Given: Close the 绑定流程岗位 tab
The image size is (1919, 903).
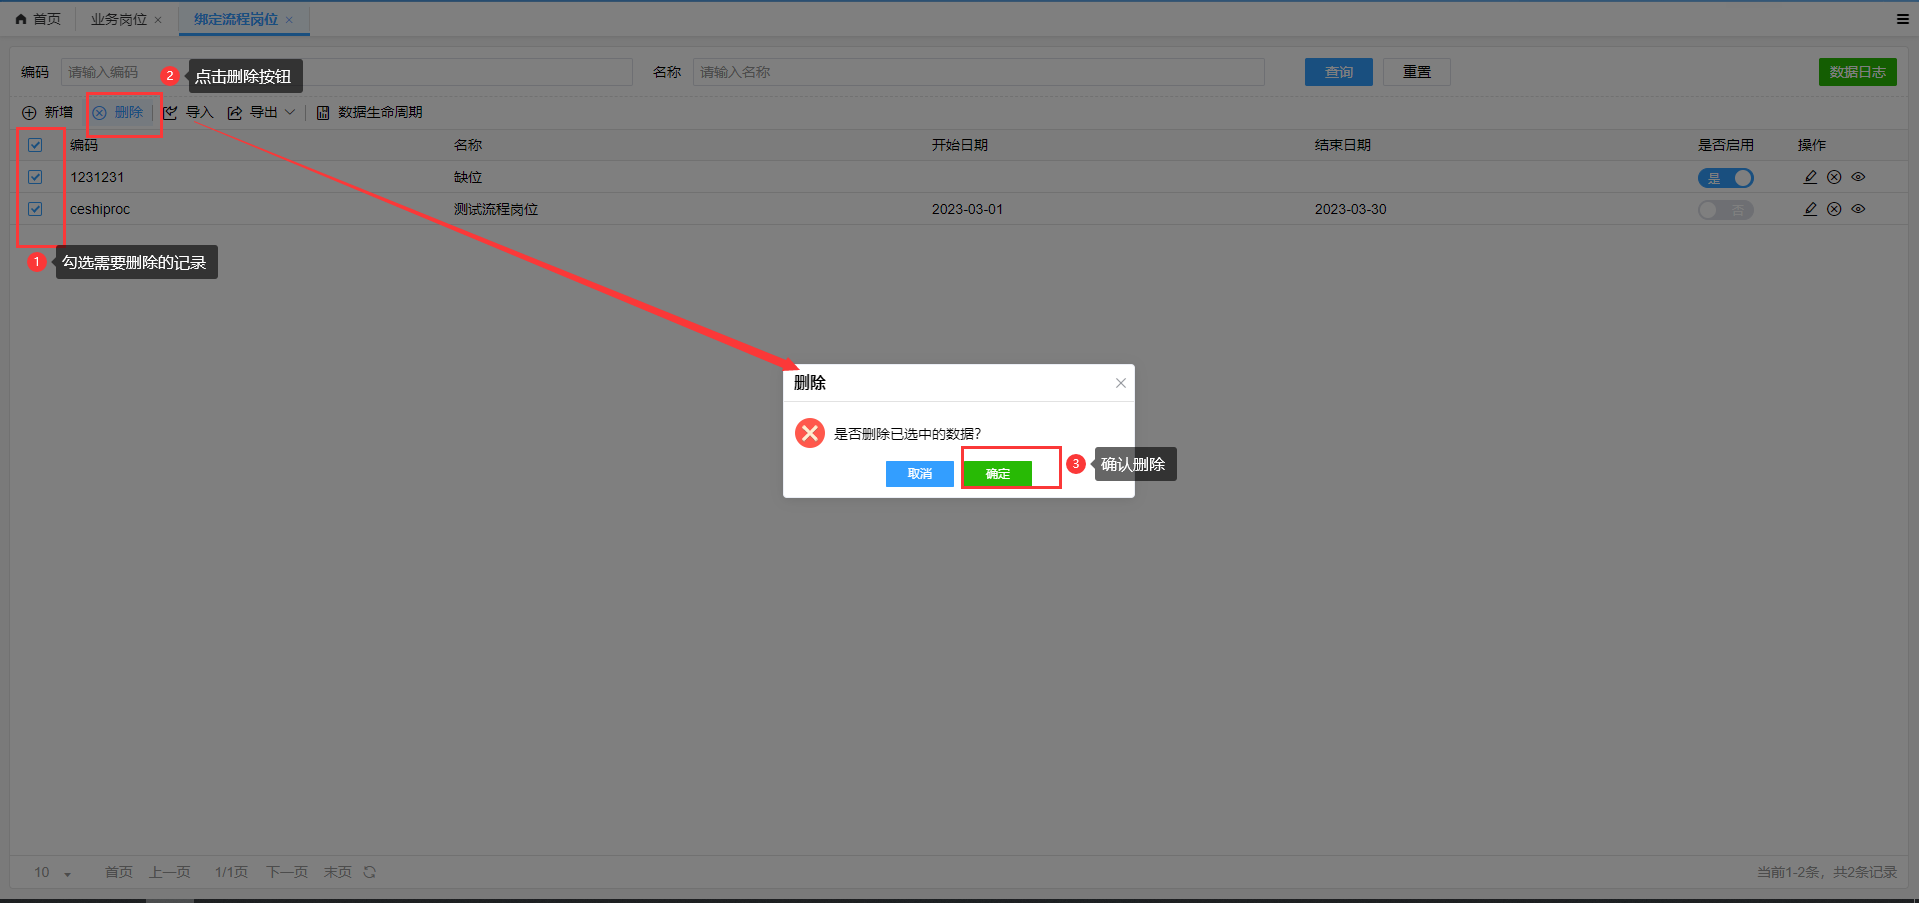Looking at the screenshot, I should [x=289, y=20].
